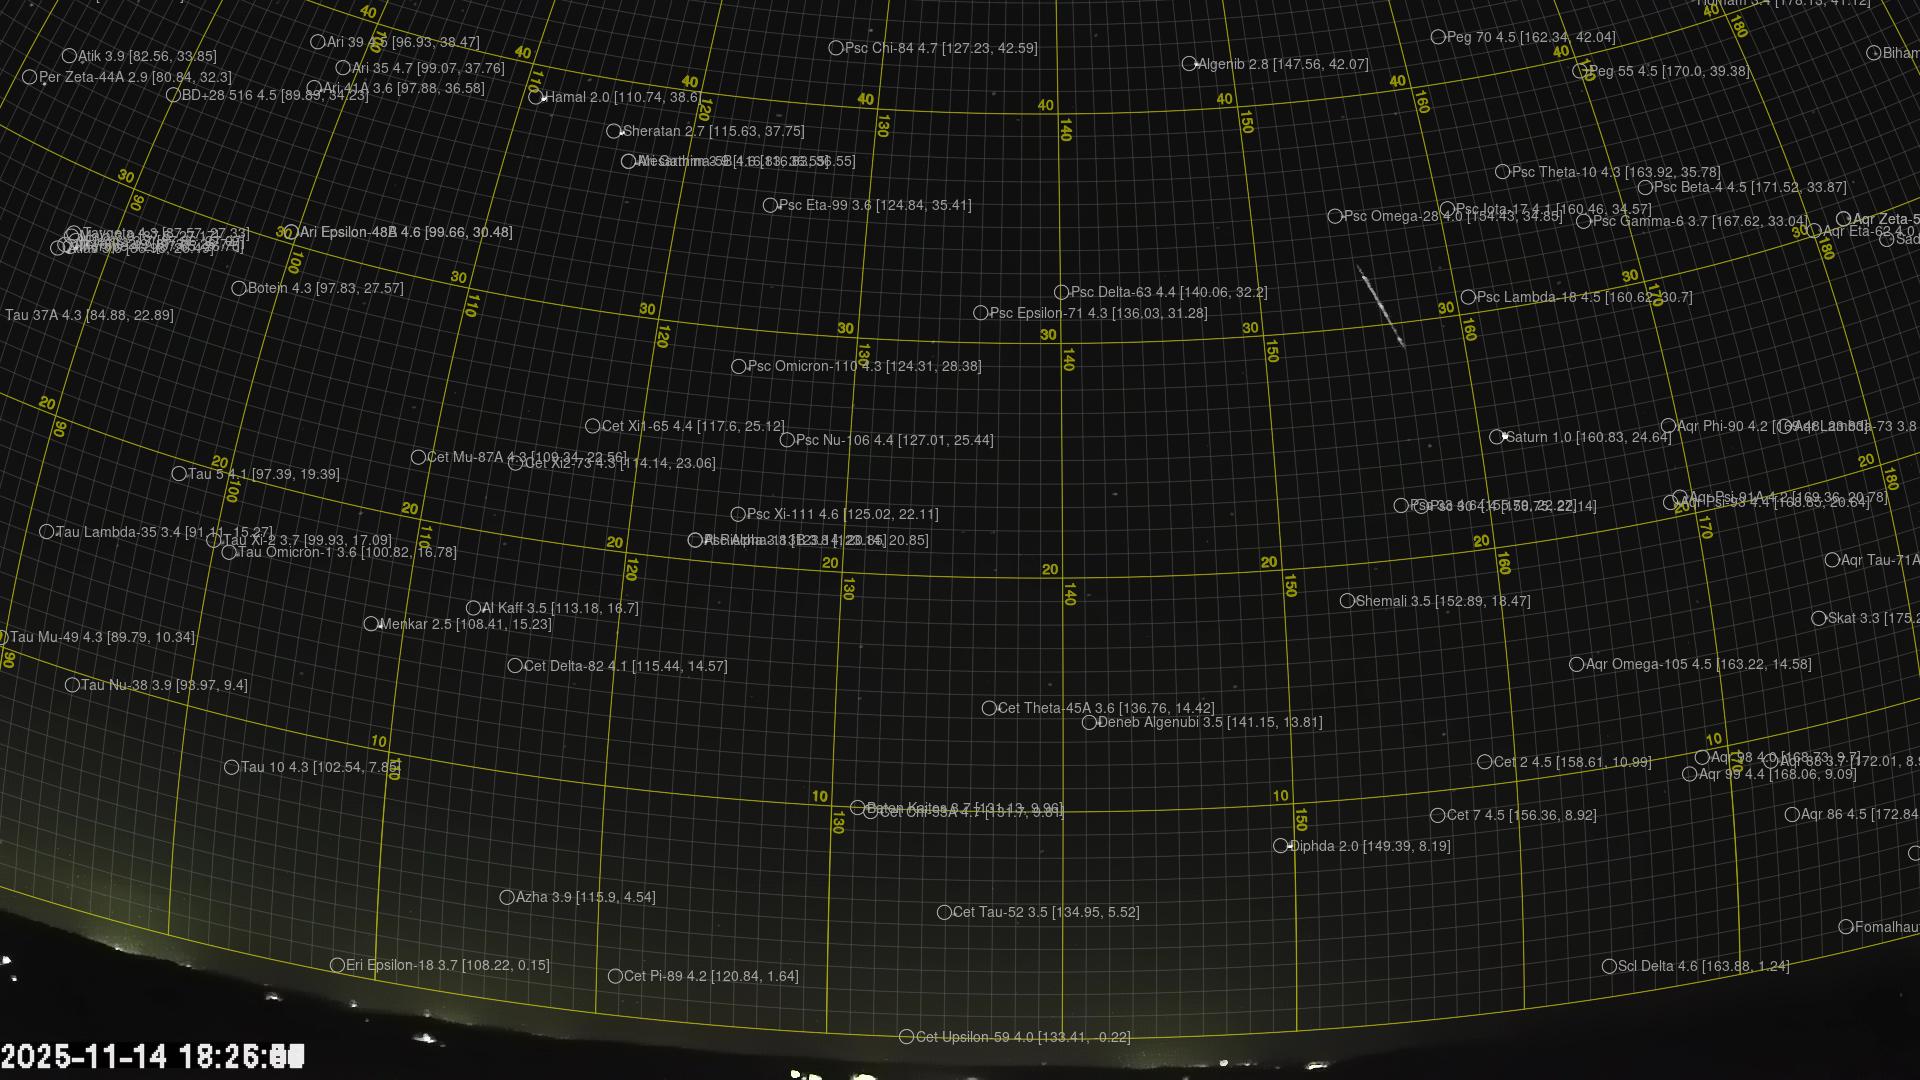1920x1080 pixels.
Task: Click the Atik 3.9 star marker
Action: pos(69,56)
